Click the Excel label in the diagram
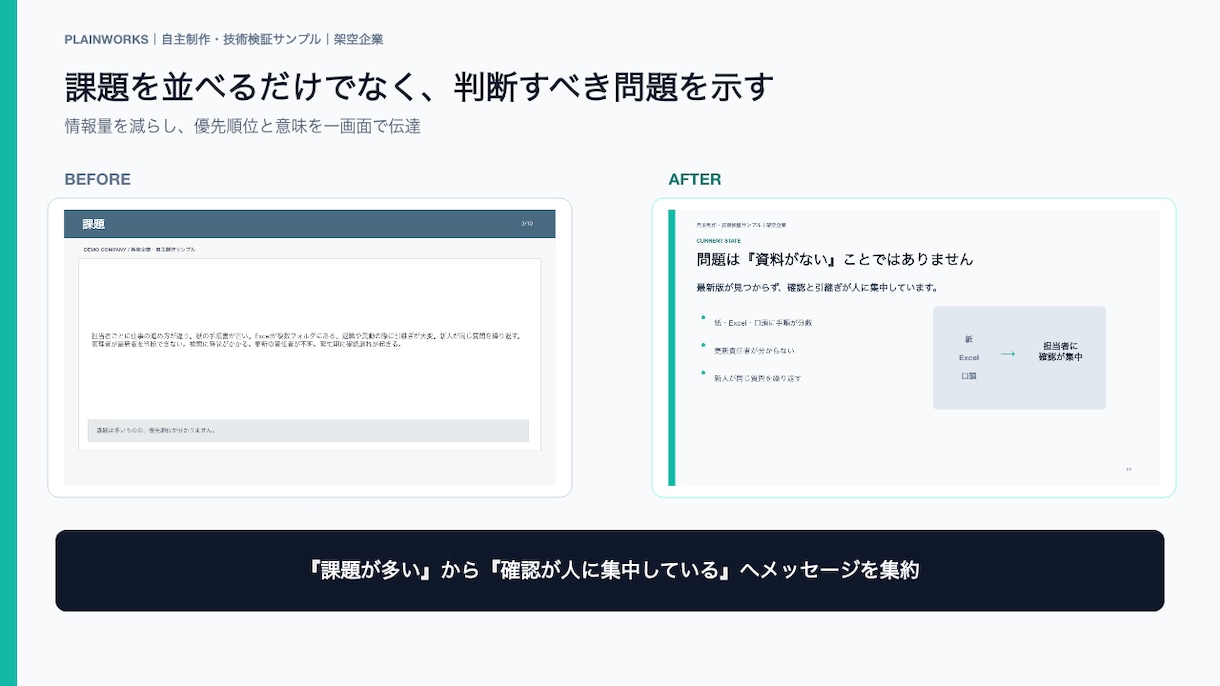The height and width of the screenshot is (686, 1220). tap(969, 357)
